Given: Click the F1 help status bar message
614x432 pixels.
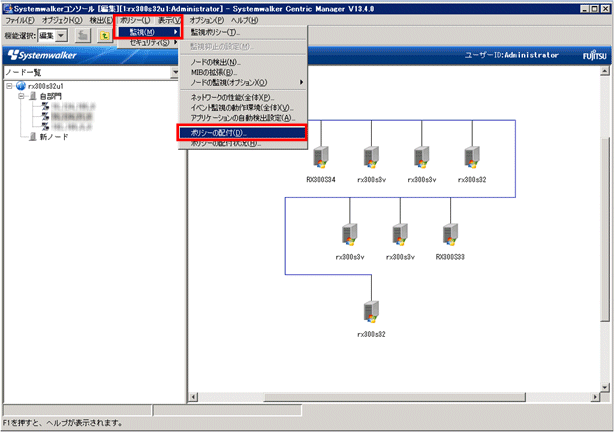Looking at the screenshot, I should click(63, 423).
